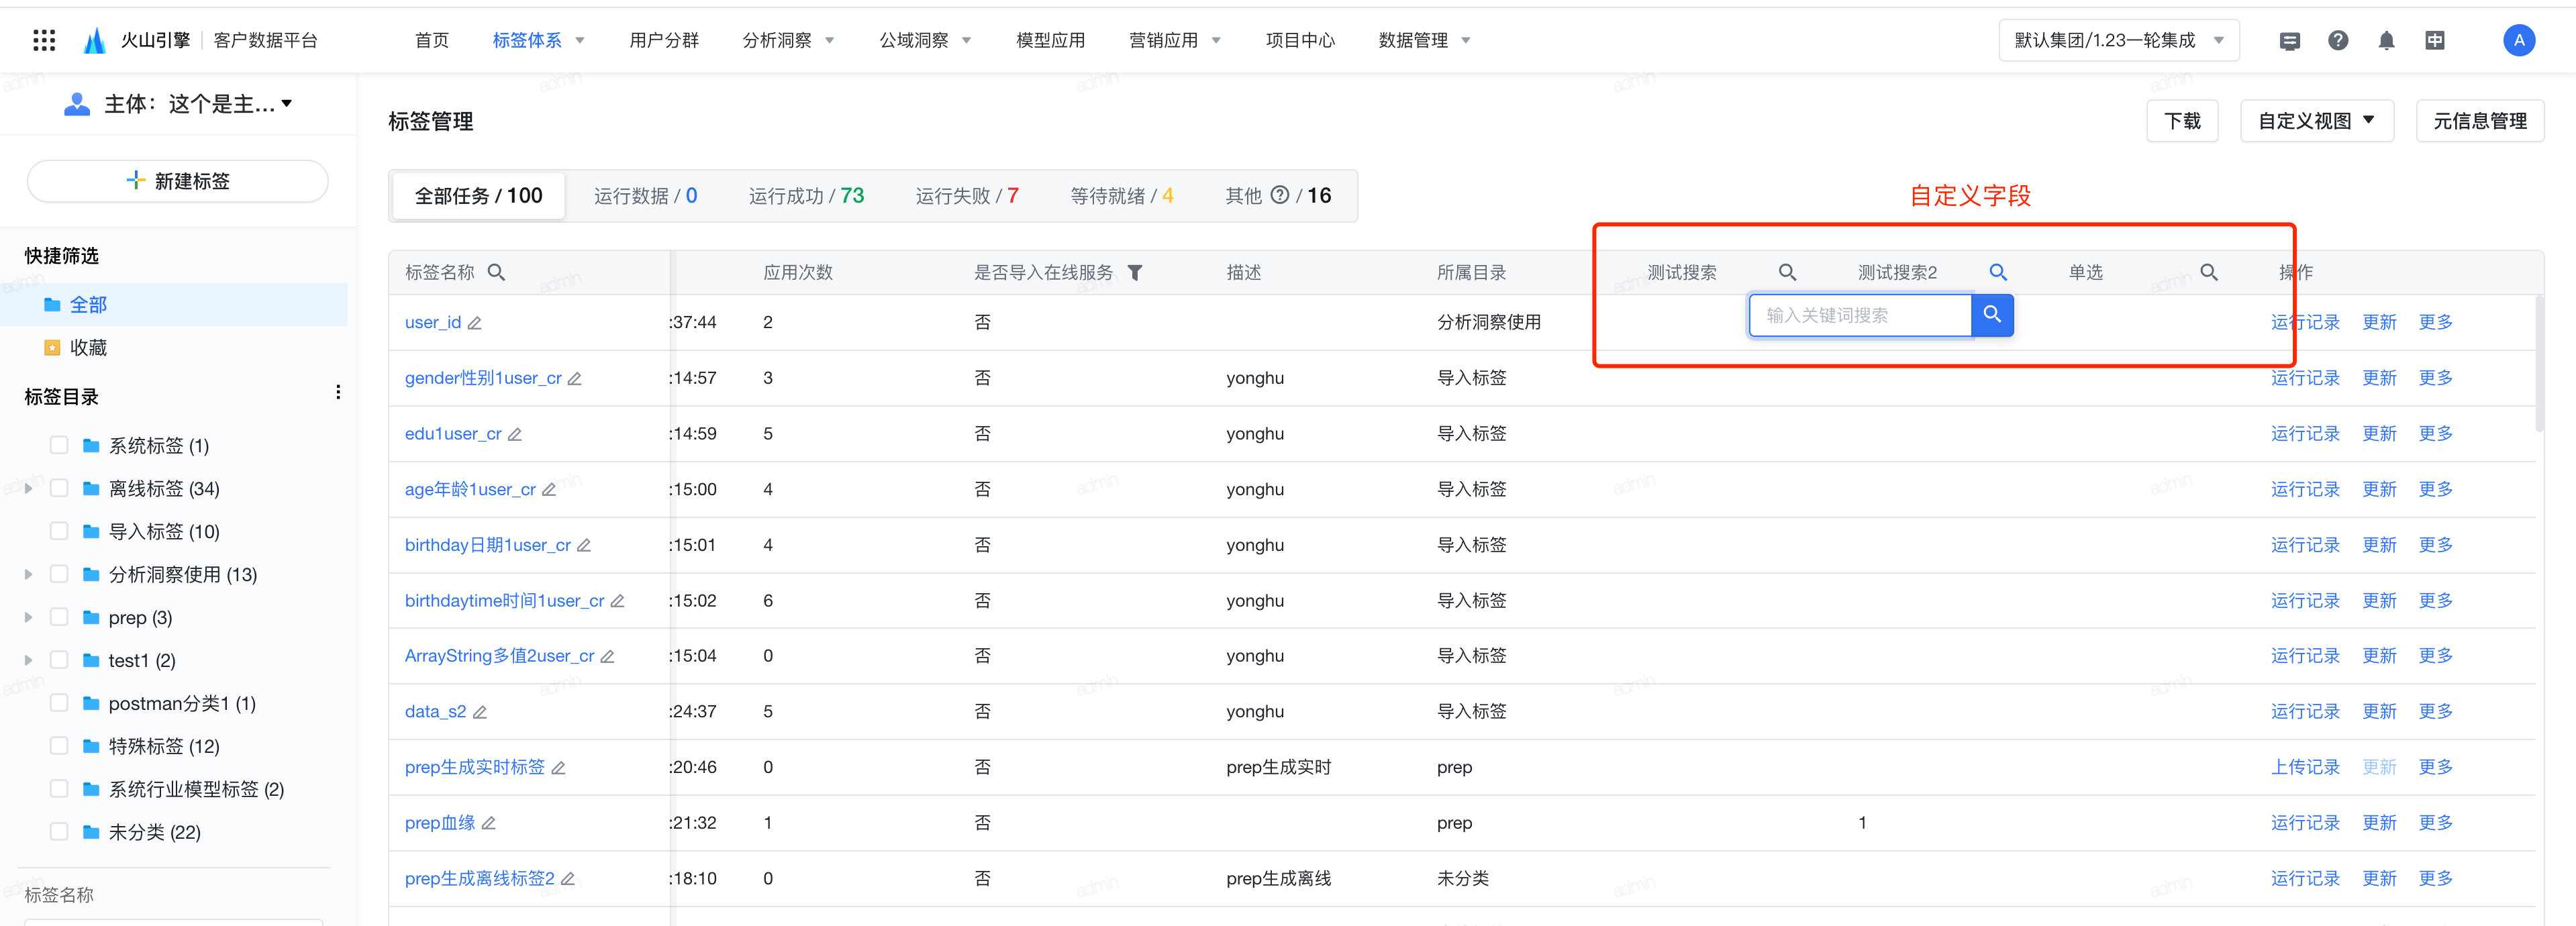Go to 首页 in top navigation

click(432, 40)
